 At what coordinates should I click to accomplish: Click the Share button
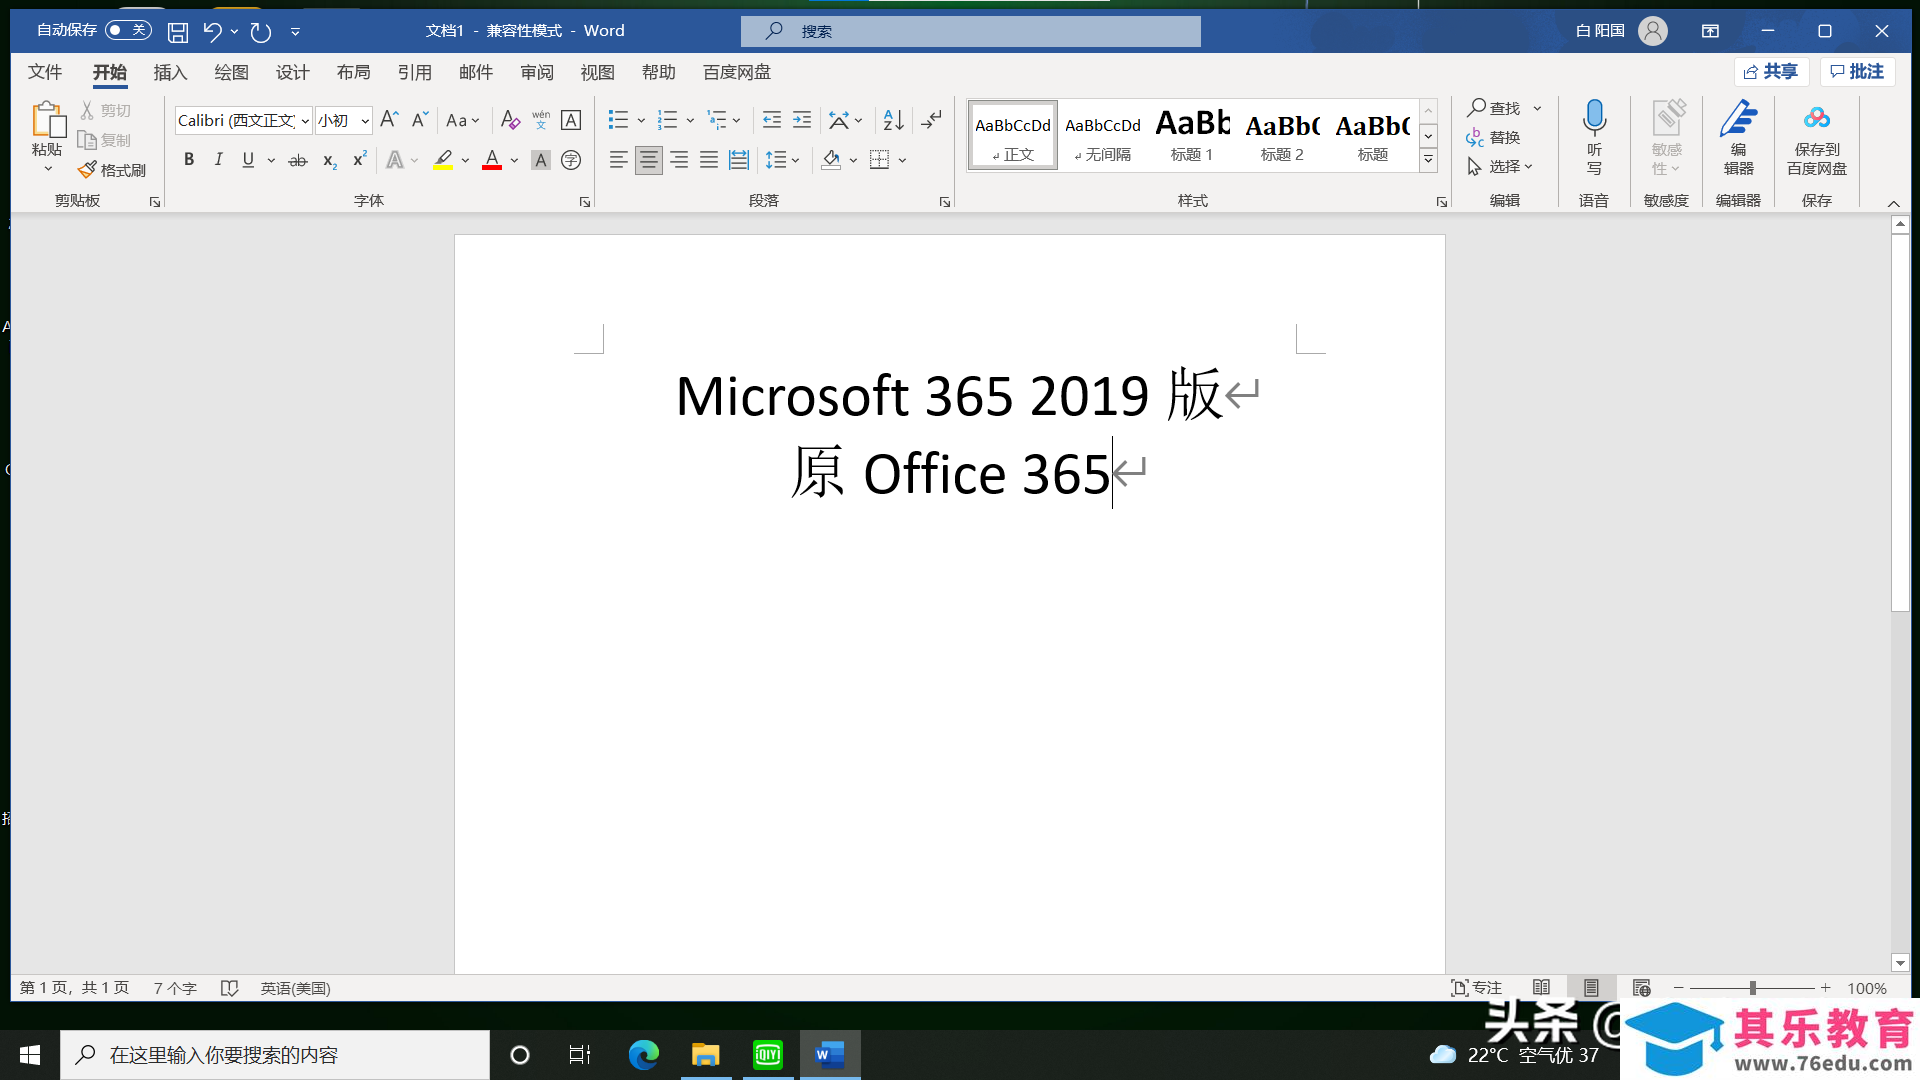click(1771, 72)
